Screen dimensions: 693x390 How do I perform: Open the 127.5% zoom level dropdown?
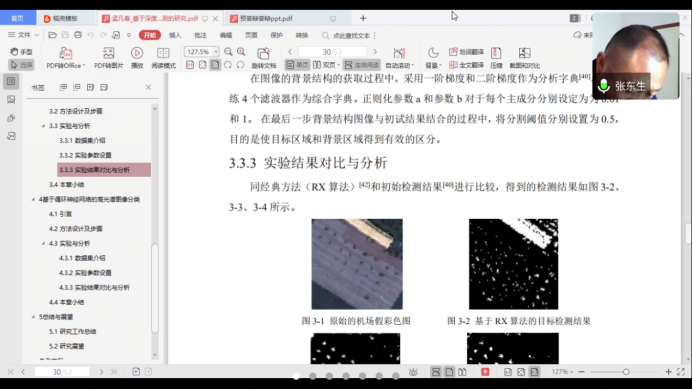click(216, 52)
